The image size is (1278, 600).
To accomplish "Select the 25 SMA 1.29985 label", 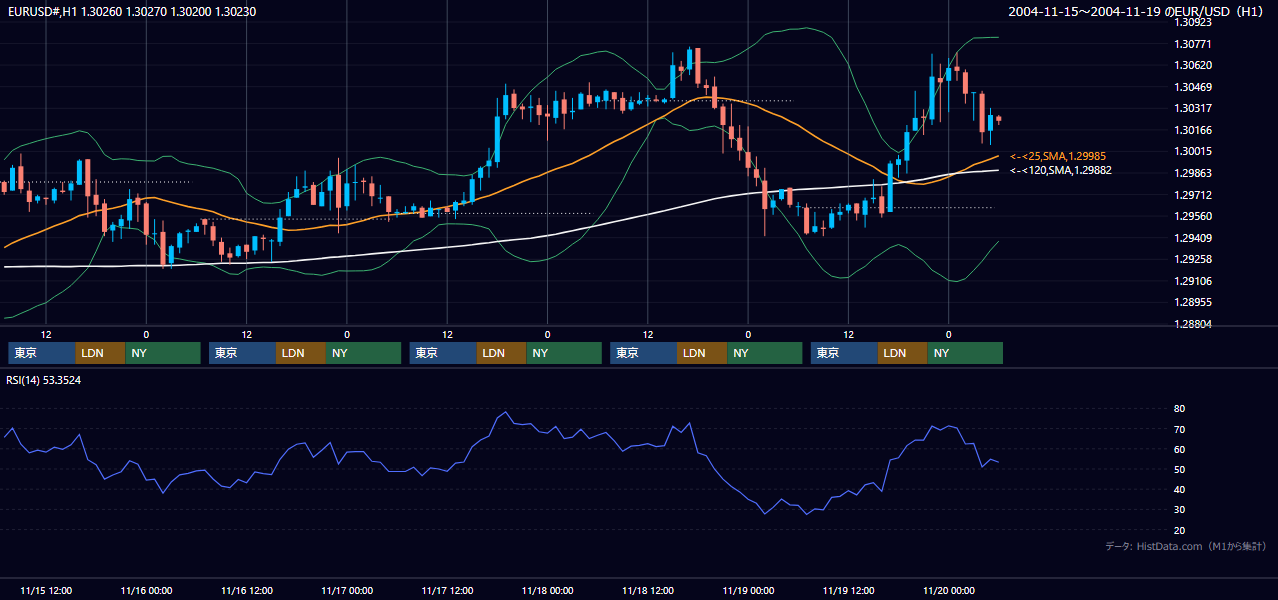I will [1059, 157].
